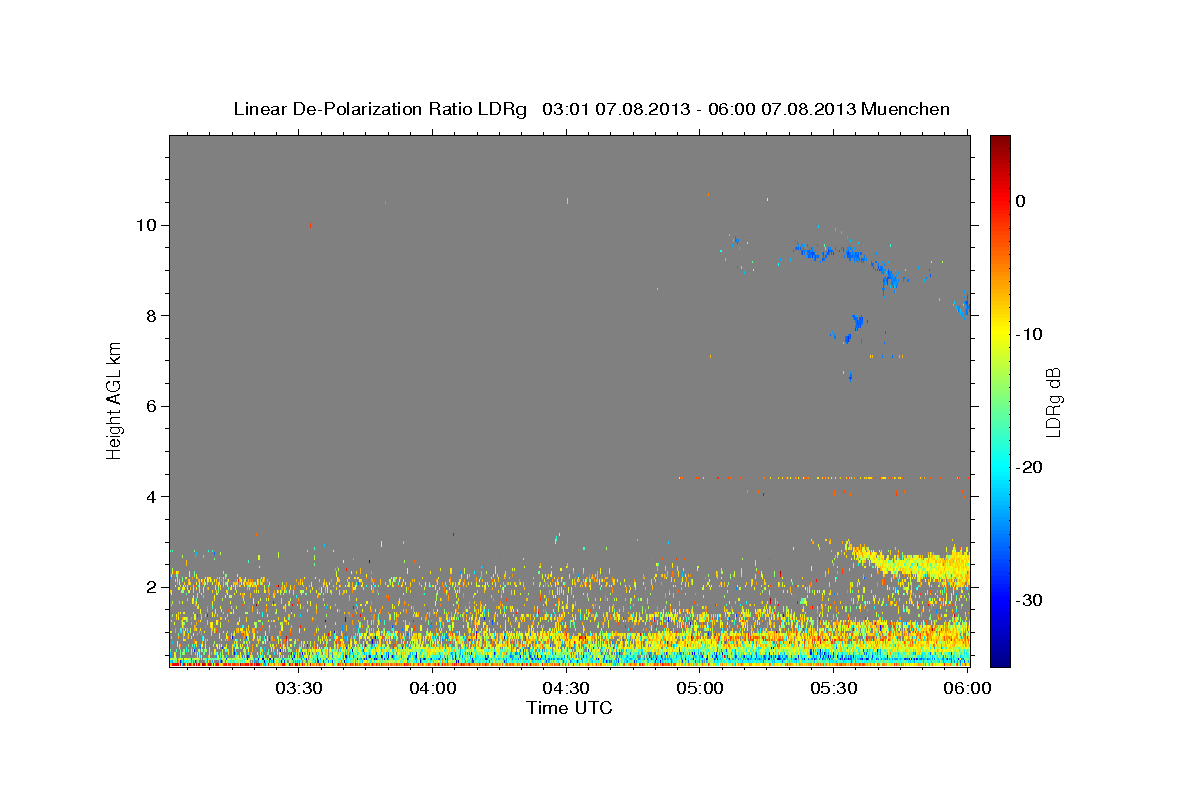This screenshot has width=1200, height=800.
Task: Click the height tick label 2
Action: [151, 587]
